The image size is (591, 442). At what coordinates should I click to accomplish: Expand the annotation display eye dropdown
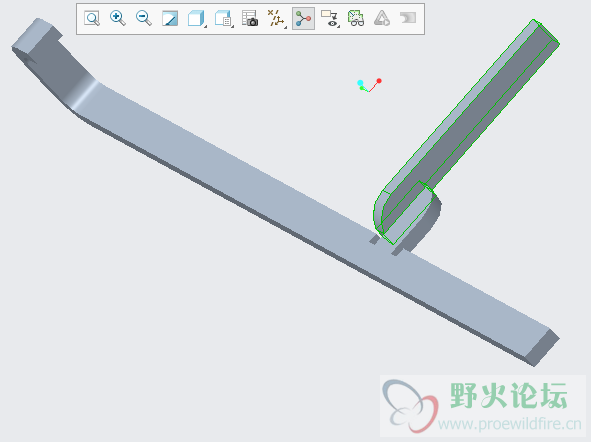(330, 18)
